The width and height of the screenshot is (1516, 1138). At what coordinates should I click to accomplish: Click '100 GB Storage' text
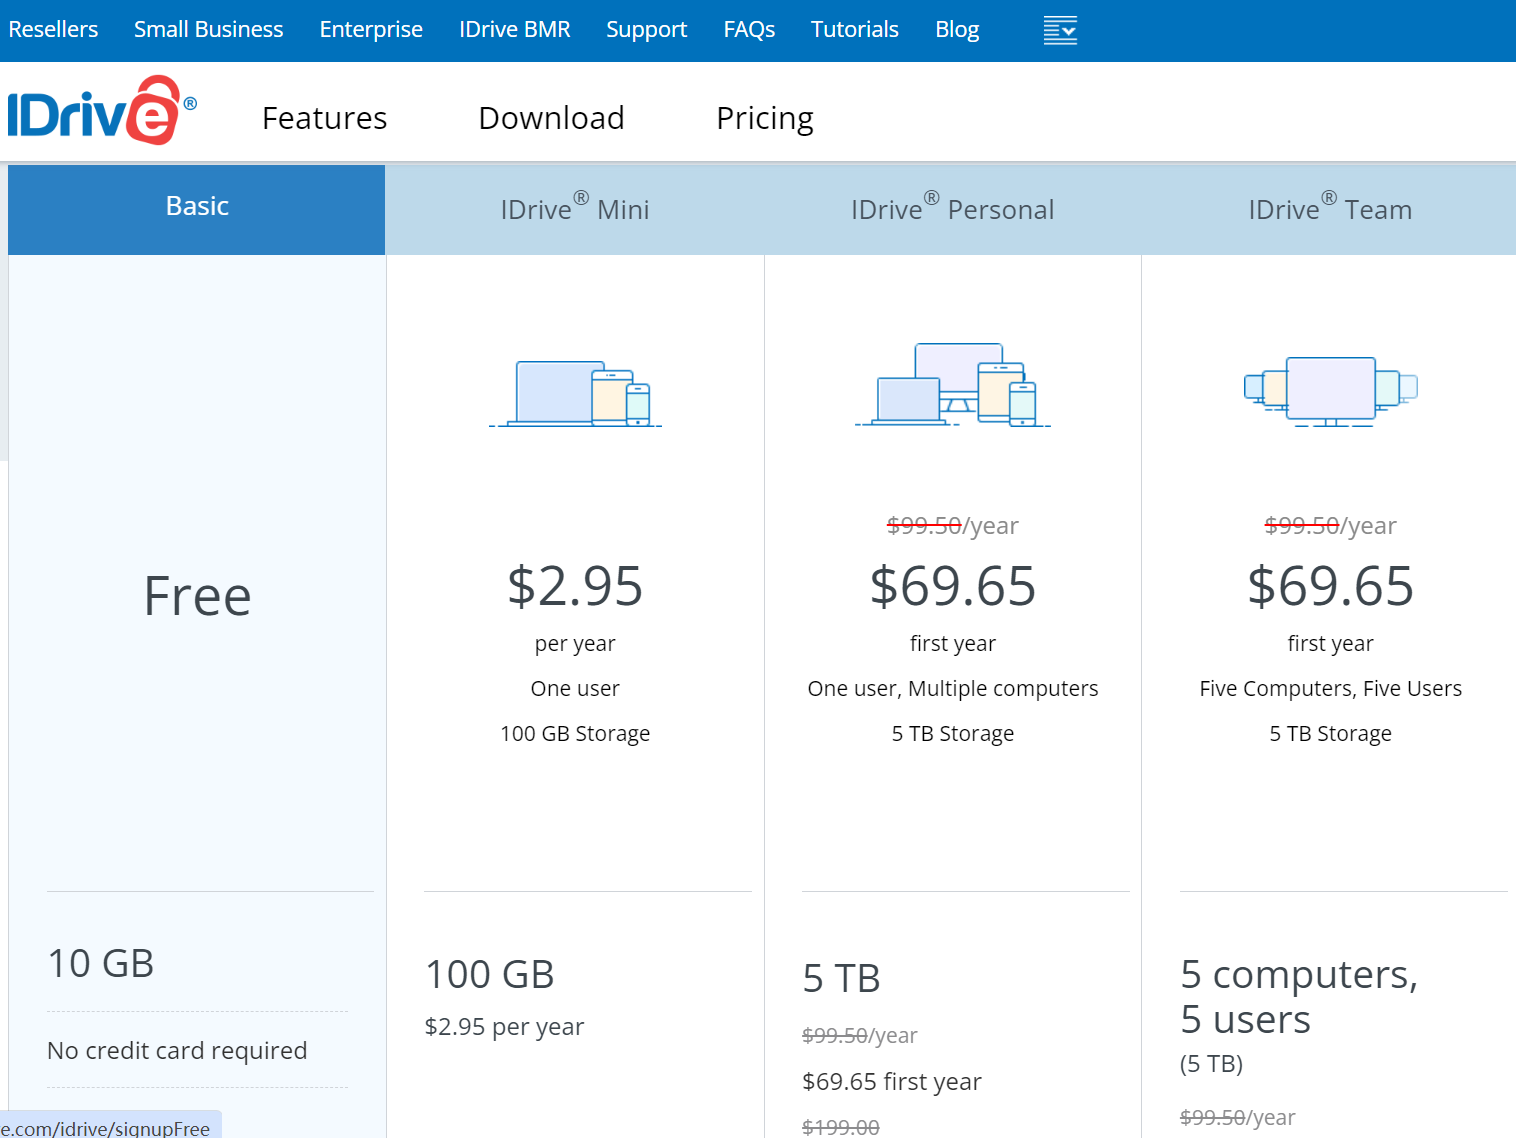[575, 733]
